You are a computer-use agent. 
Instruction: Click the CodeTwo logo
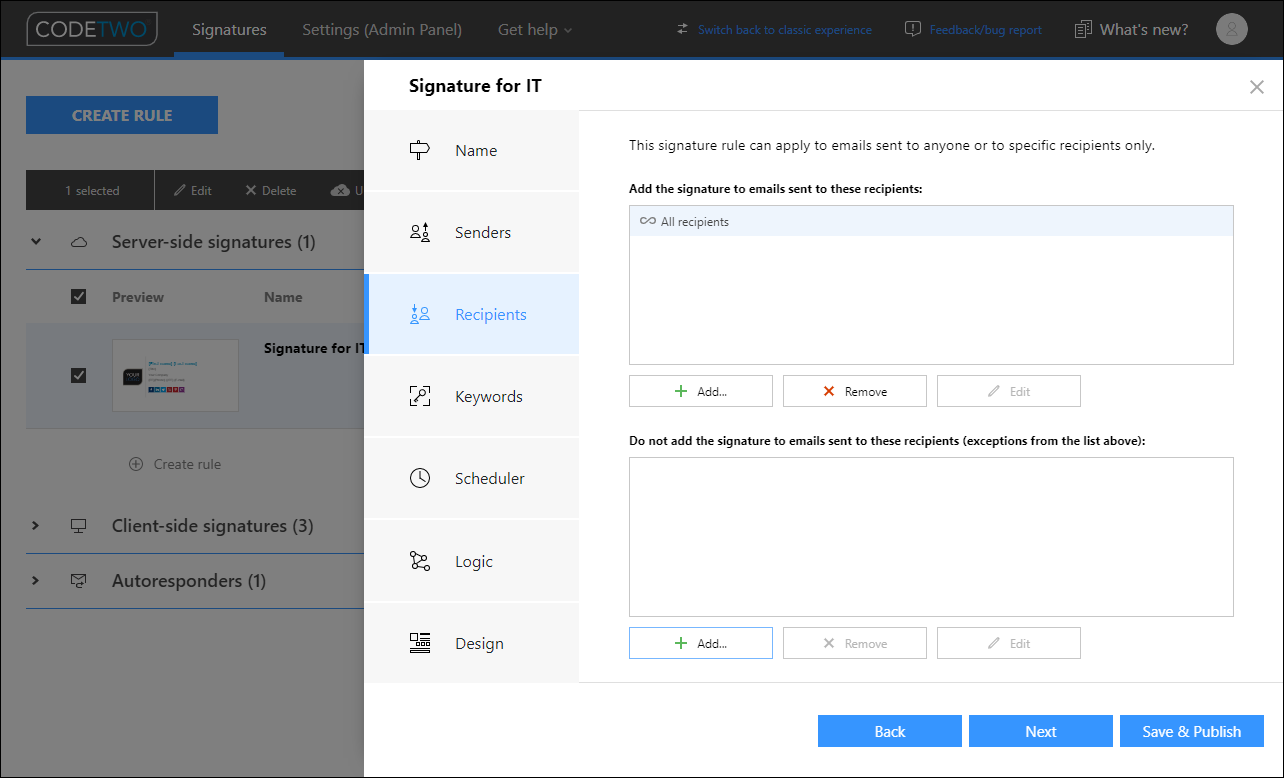[92, 29]
